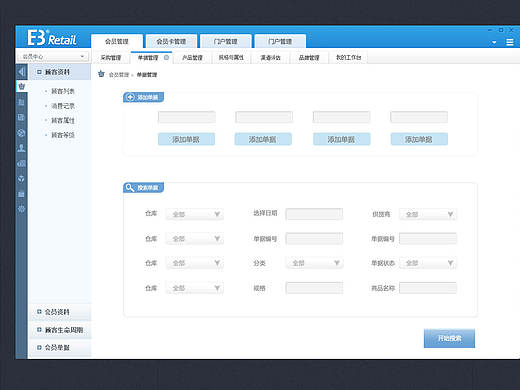Select 消费记录 in the left tree

point(63,106)
